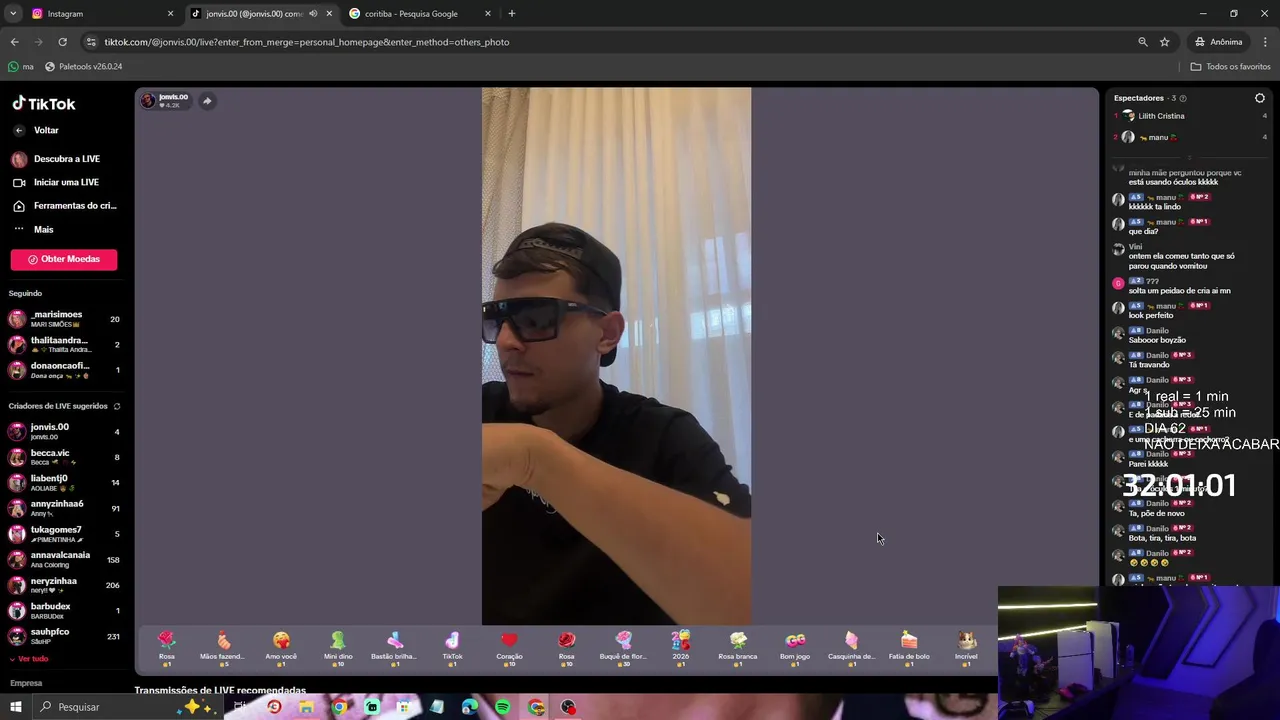This screenshot has width=1280, height=720.
Task: Go to TikTok home via logo
Action: (44, 104)
